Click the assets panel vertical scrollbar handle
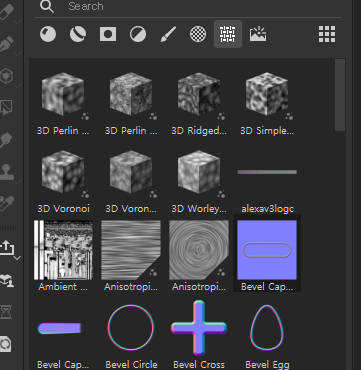The width and height of the screenshot is (361, 370). point(340,95)
